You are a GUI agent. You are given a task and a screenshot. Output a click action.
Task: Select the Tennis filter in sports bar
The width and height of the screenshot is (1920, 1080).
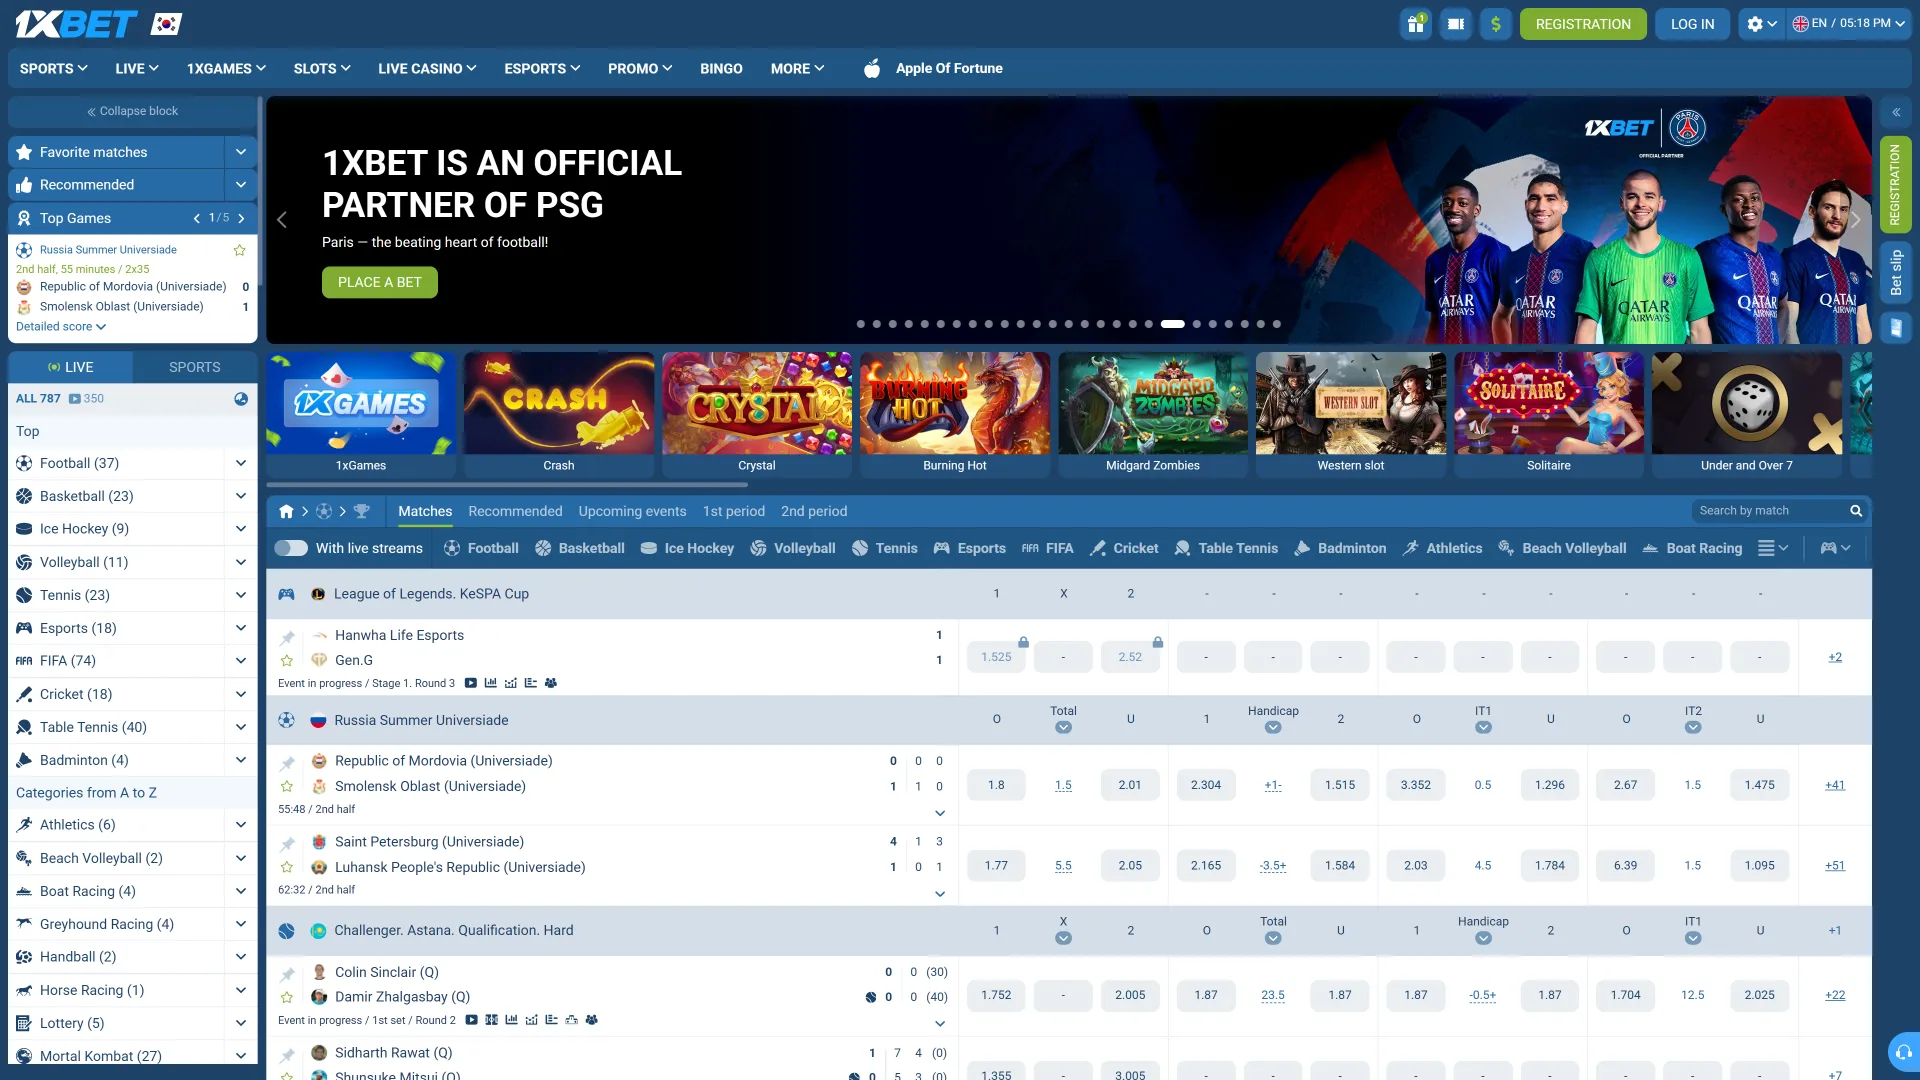coord(884,548)
